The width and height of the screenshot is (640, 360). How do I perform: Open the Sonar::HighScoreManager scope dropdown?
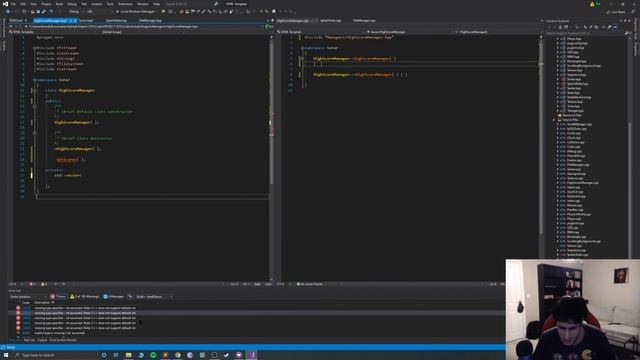point(409,32)
